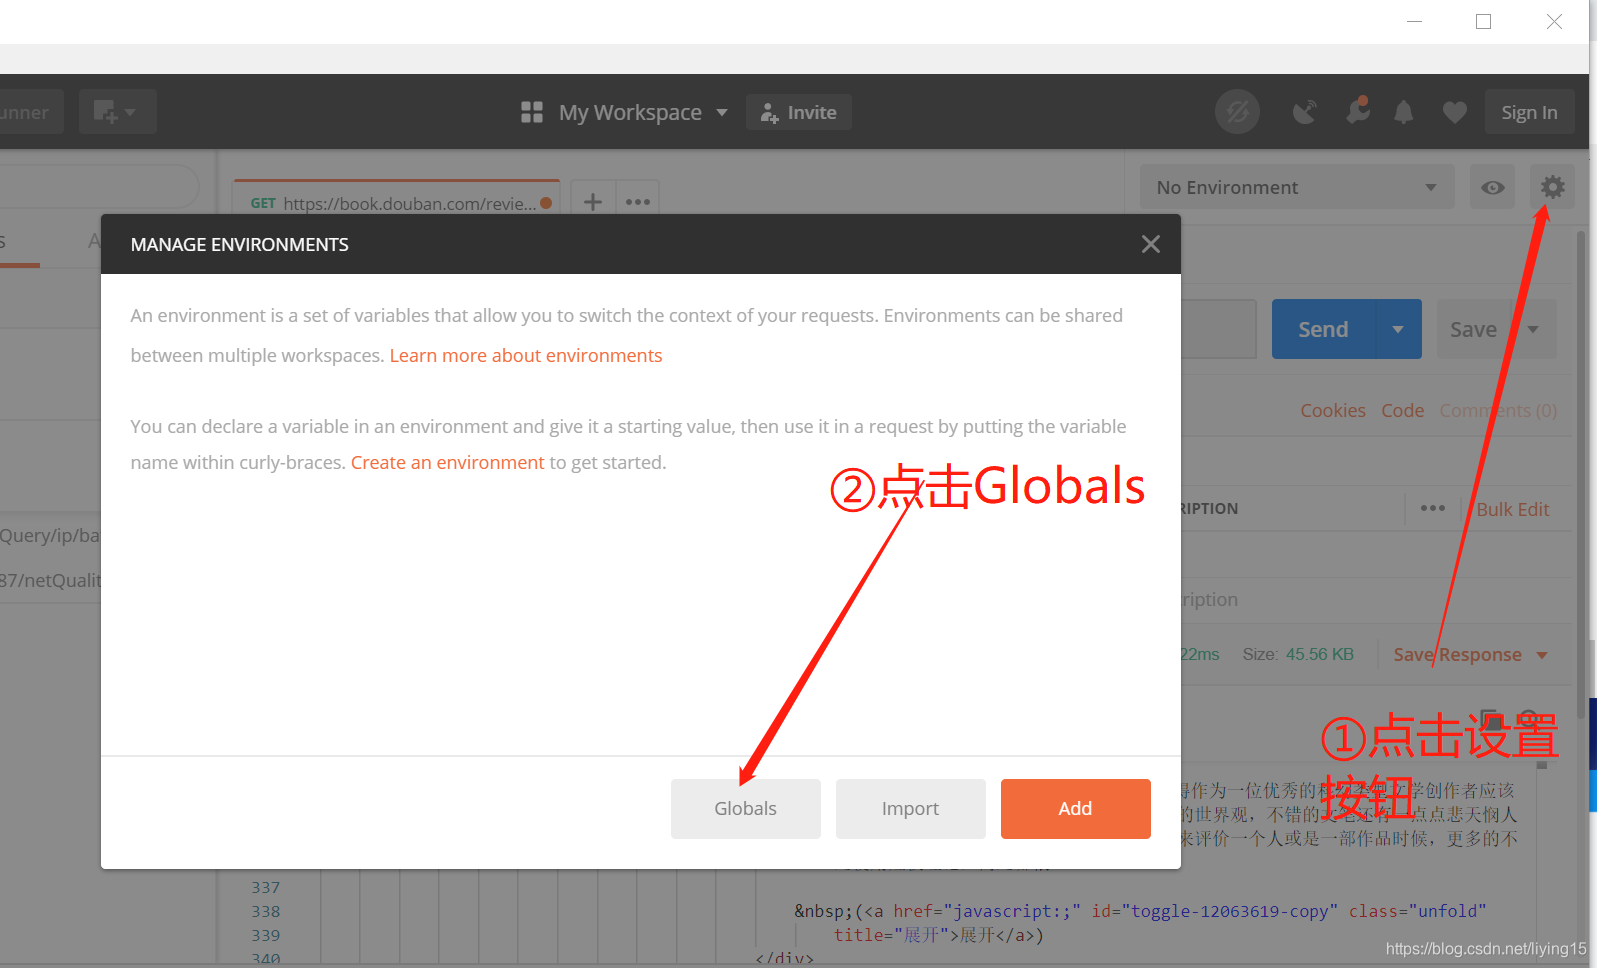Viewport: 1597px width, 968px height.
Task: Click the new window icon button
Action: [x=118, y=112]
